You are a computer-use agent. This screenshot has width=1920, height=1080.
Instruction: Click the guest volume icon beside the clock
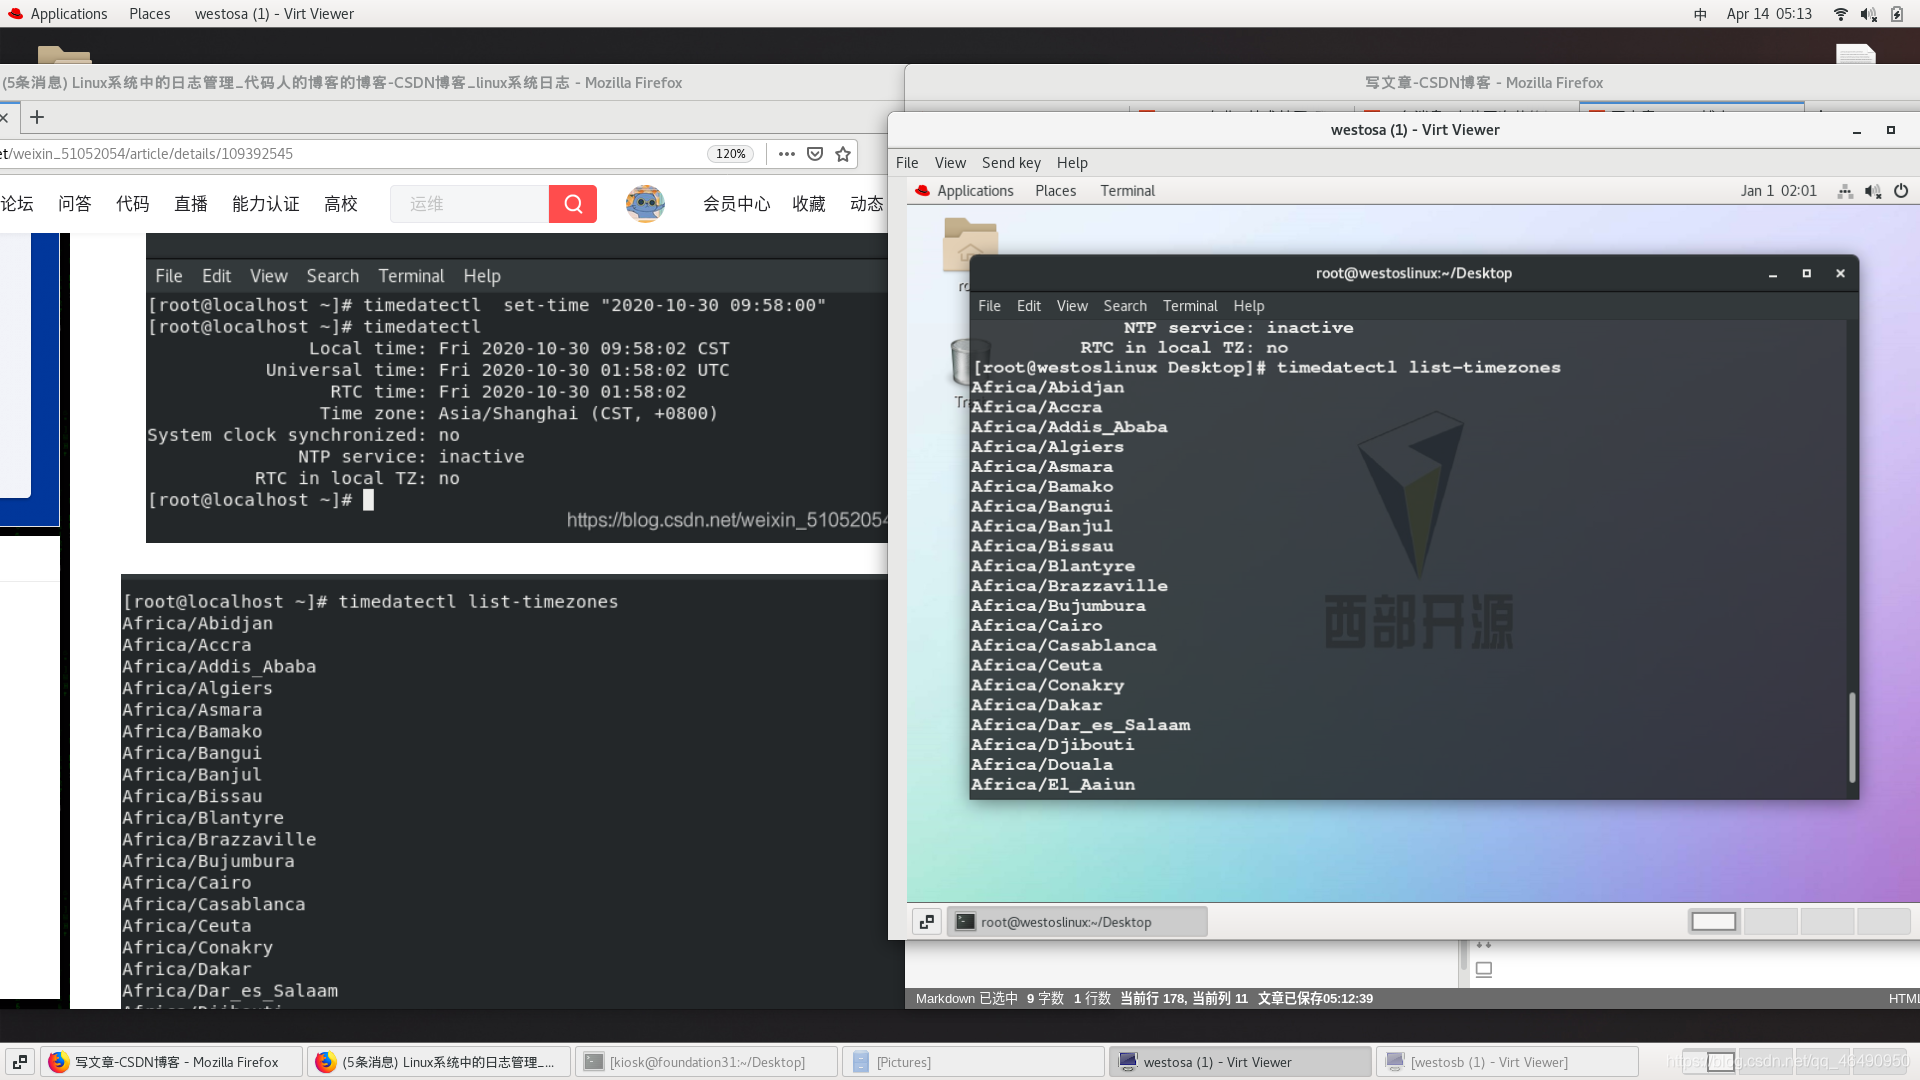(x=1873, y=191)
